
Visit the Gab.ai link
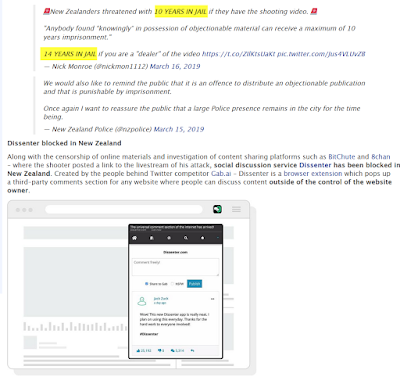pyautogui.click(x=221, y=174)
